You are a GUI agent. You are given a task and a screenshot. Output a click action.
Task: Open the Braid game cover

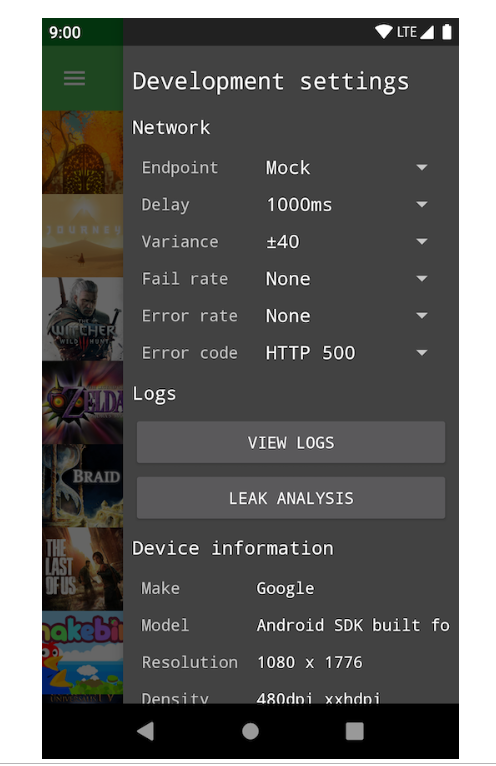[x=83, y=486]
